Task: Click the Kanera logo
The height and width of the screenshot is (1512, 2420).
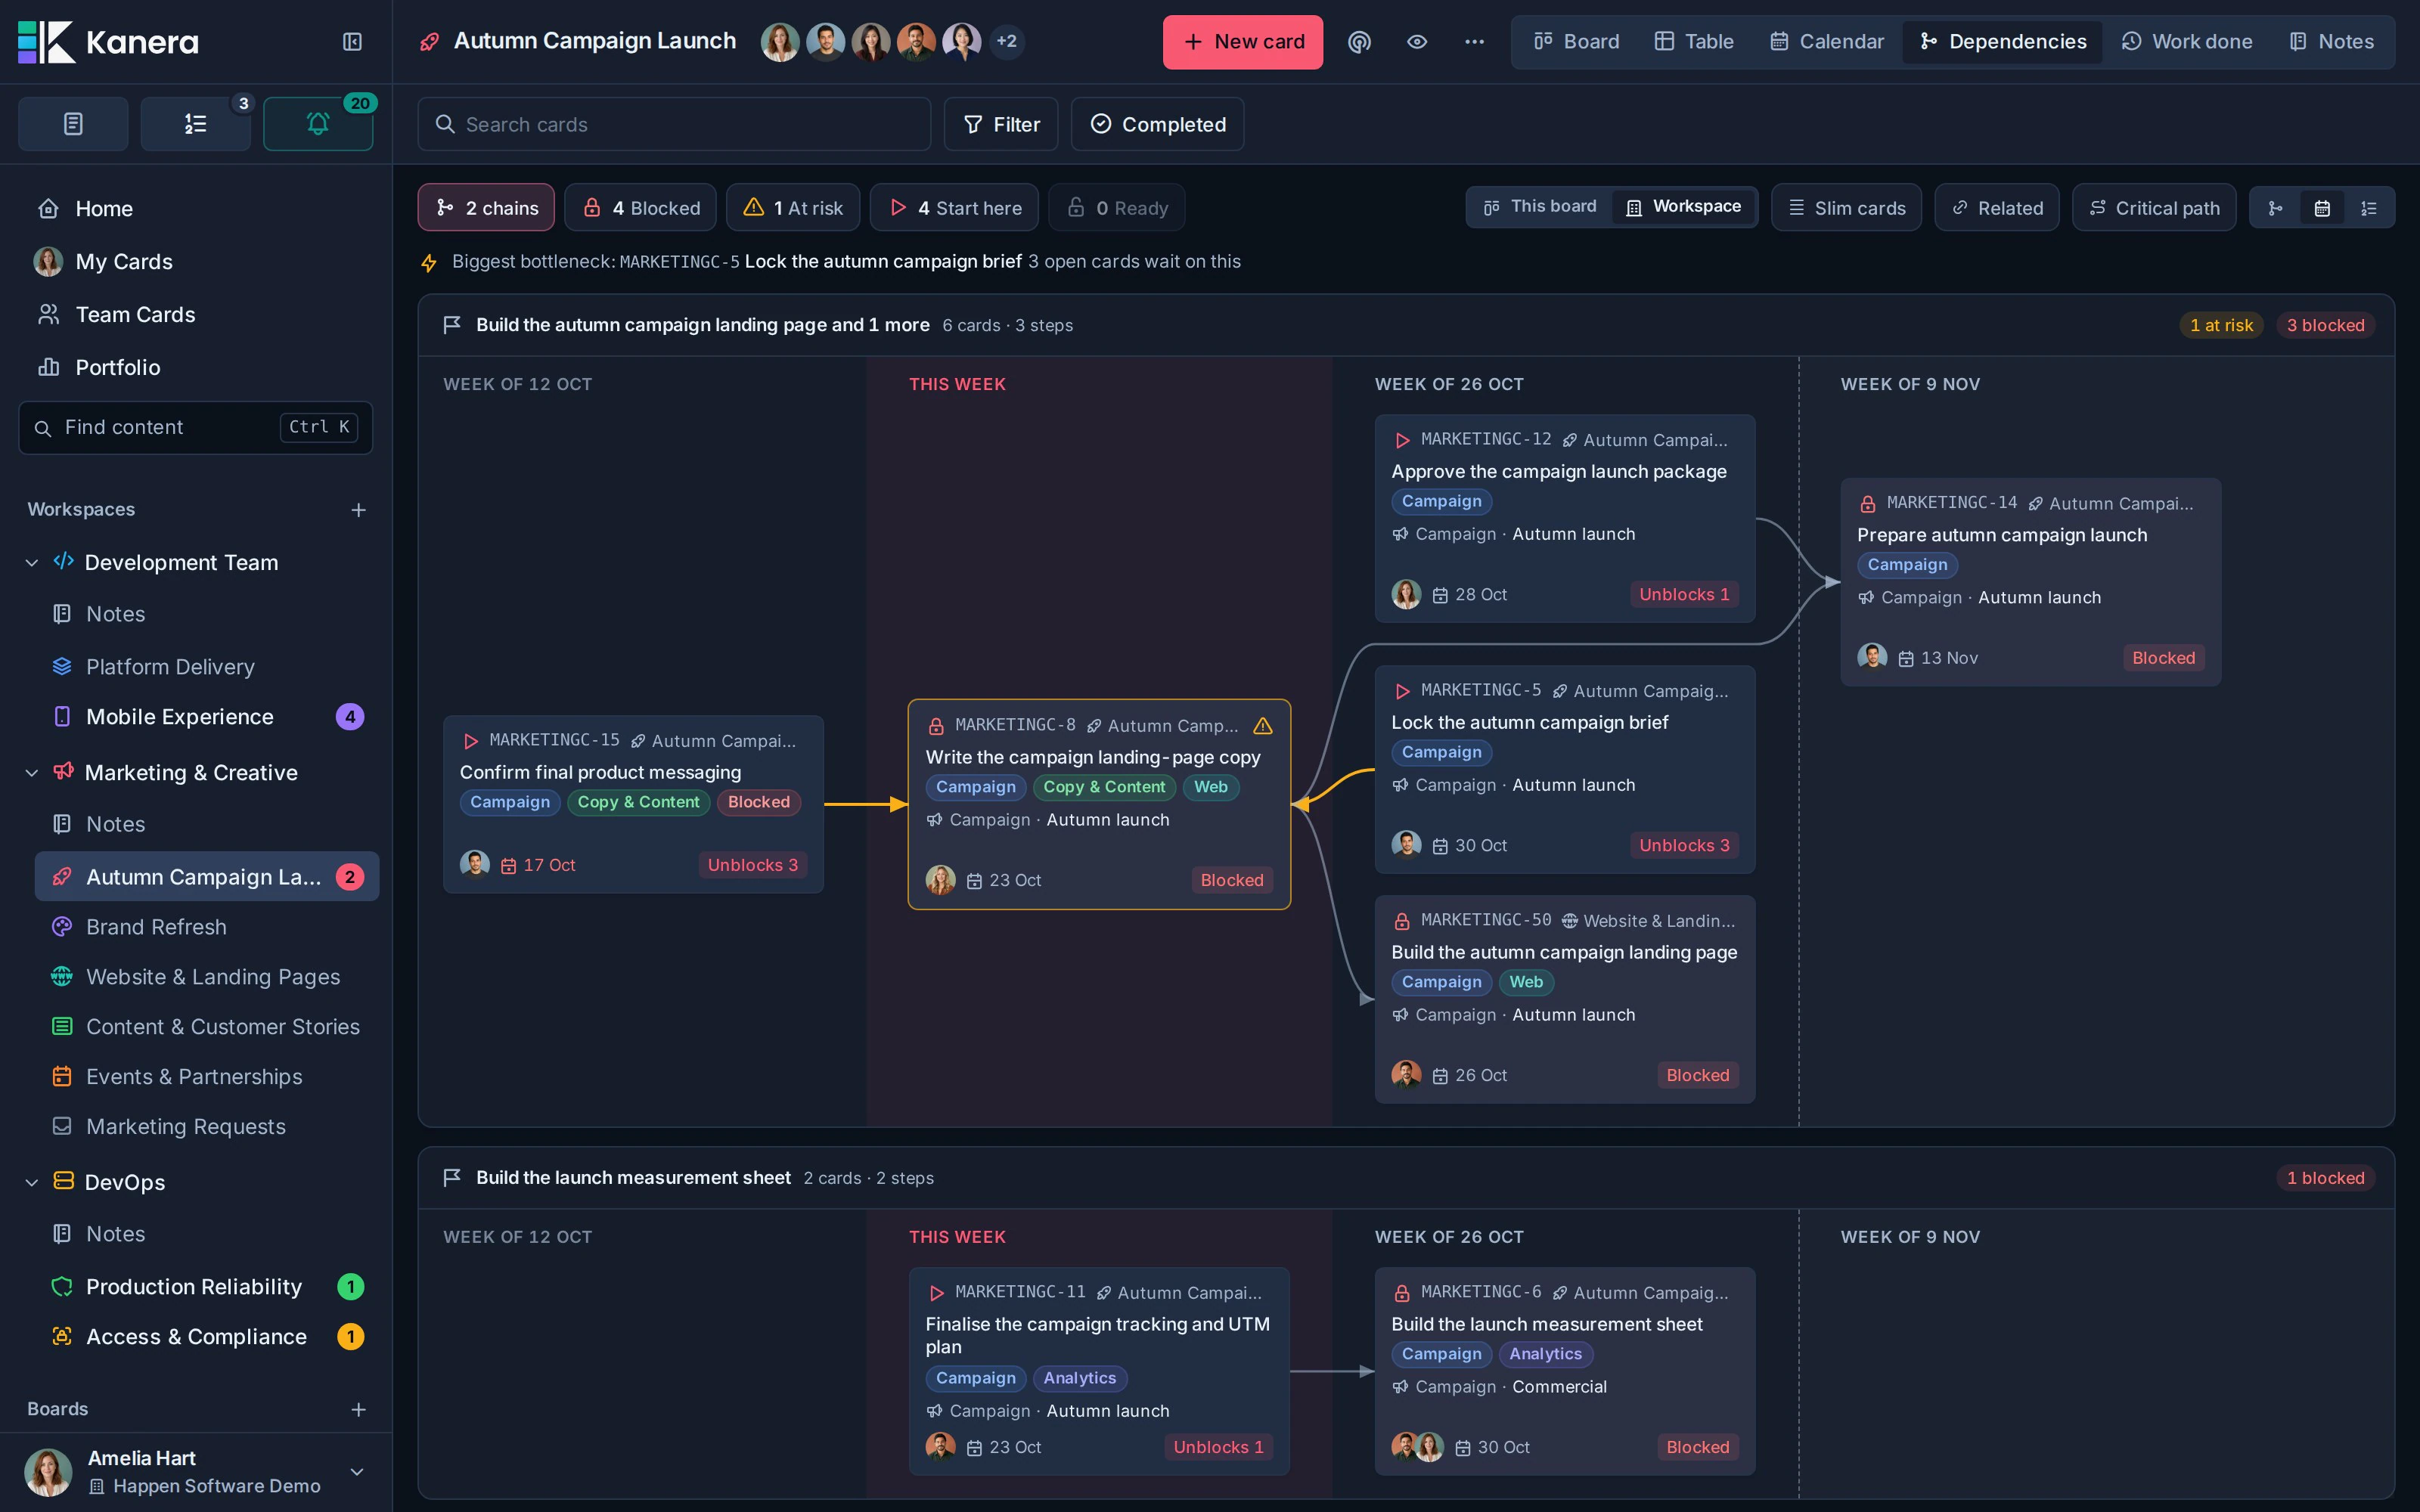Action: tap(108, 41)
